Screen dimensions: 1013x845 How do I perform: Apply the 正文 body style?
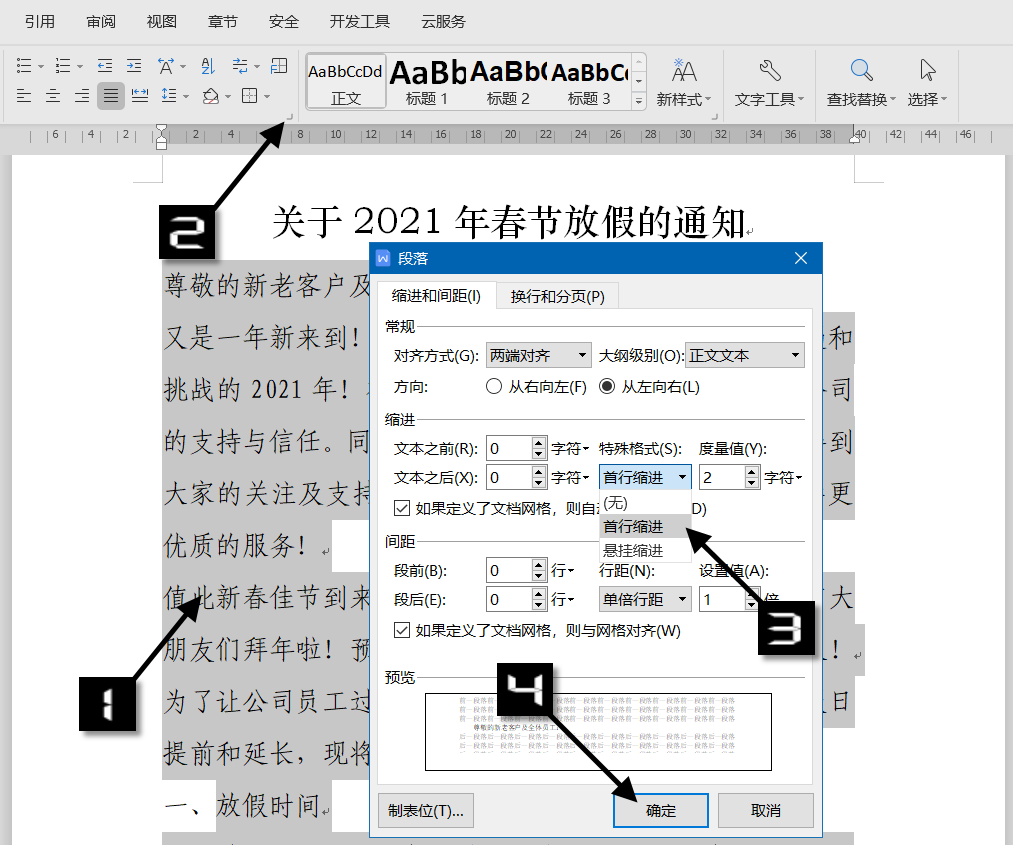(346, 82)
